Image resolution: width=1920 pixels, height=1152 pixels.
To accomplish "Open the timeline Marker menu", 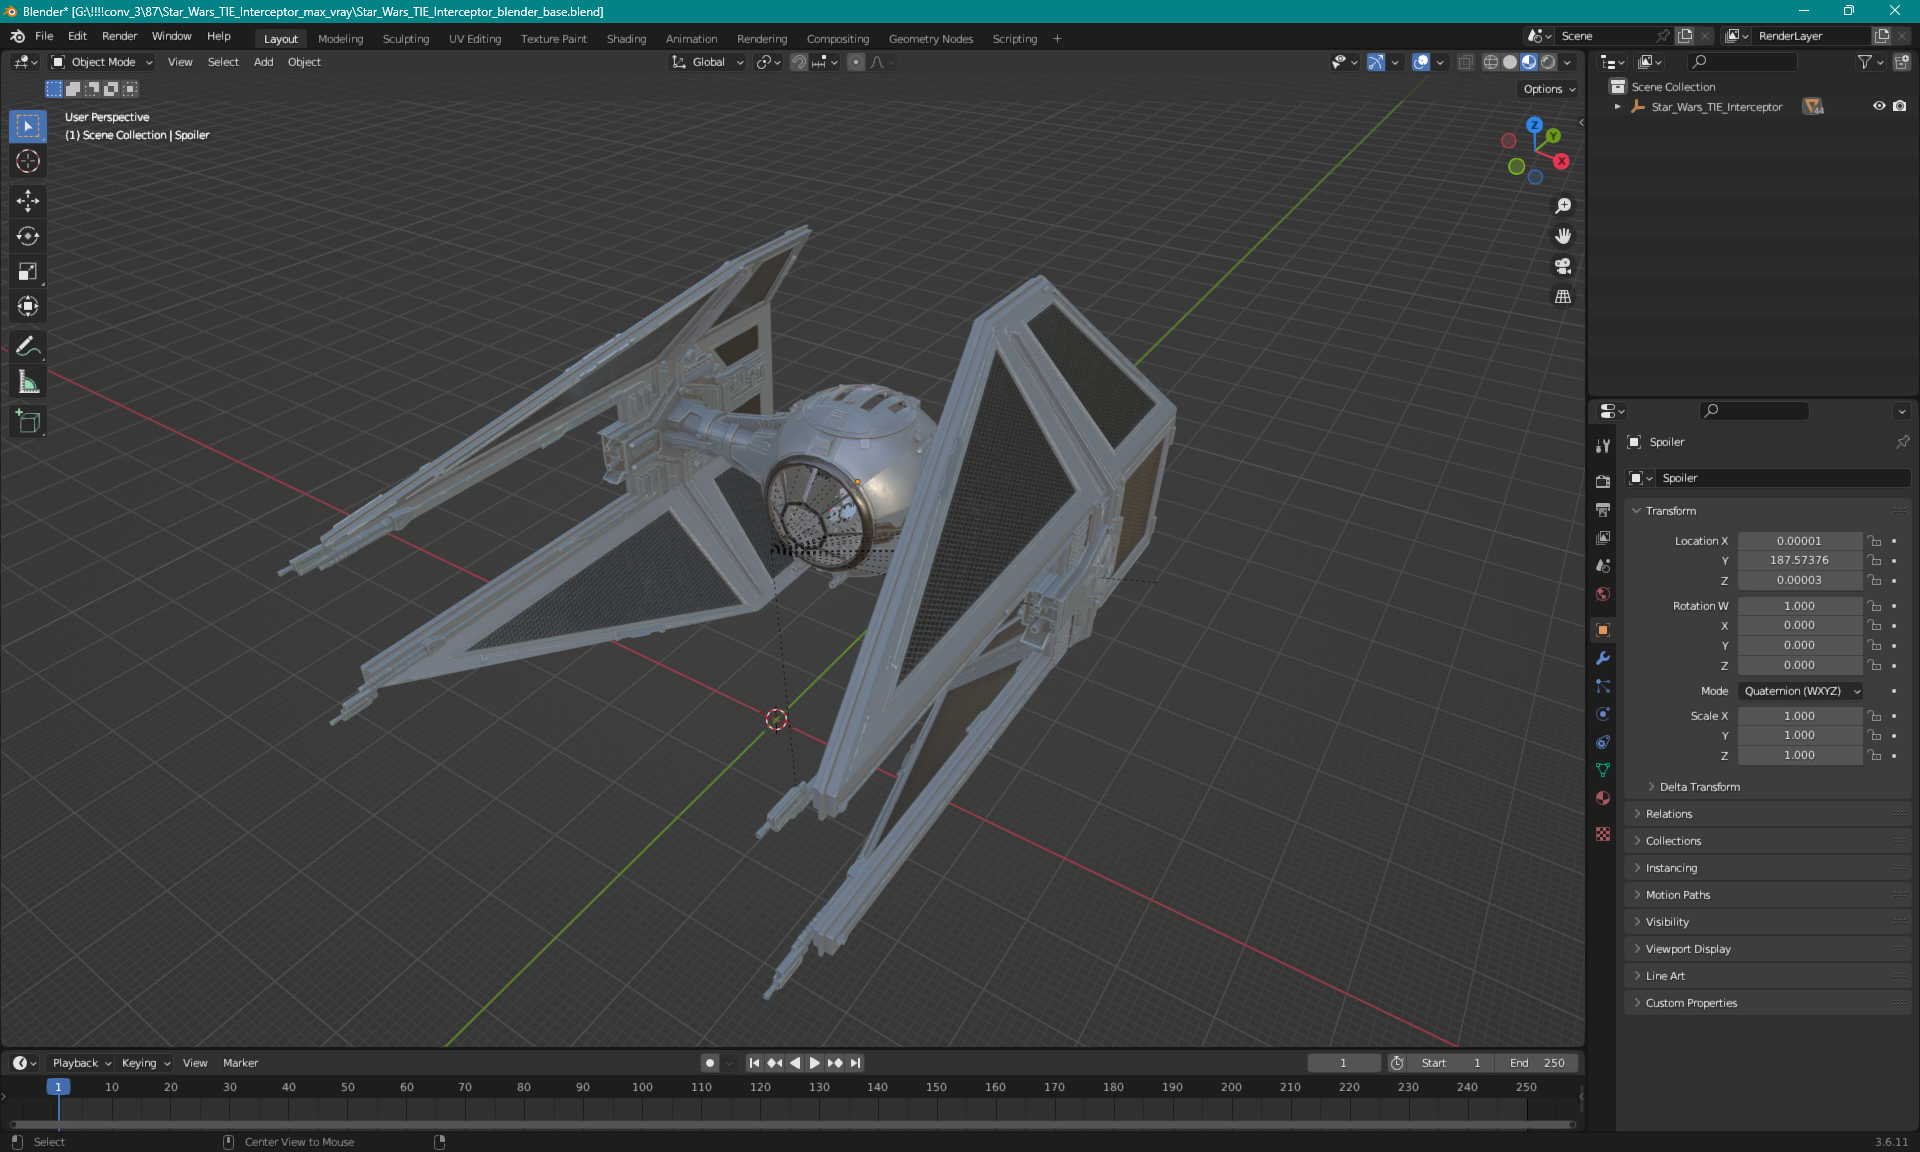I will pos(240,1063).
